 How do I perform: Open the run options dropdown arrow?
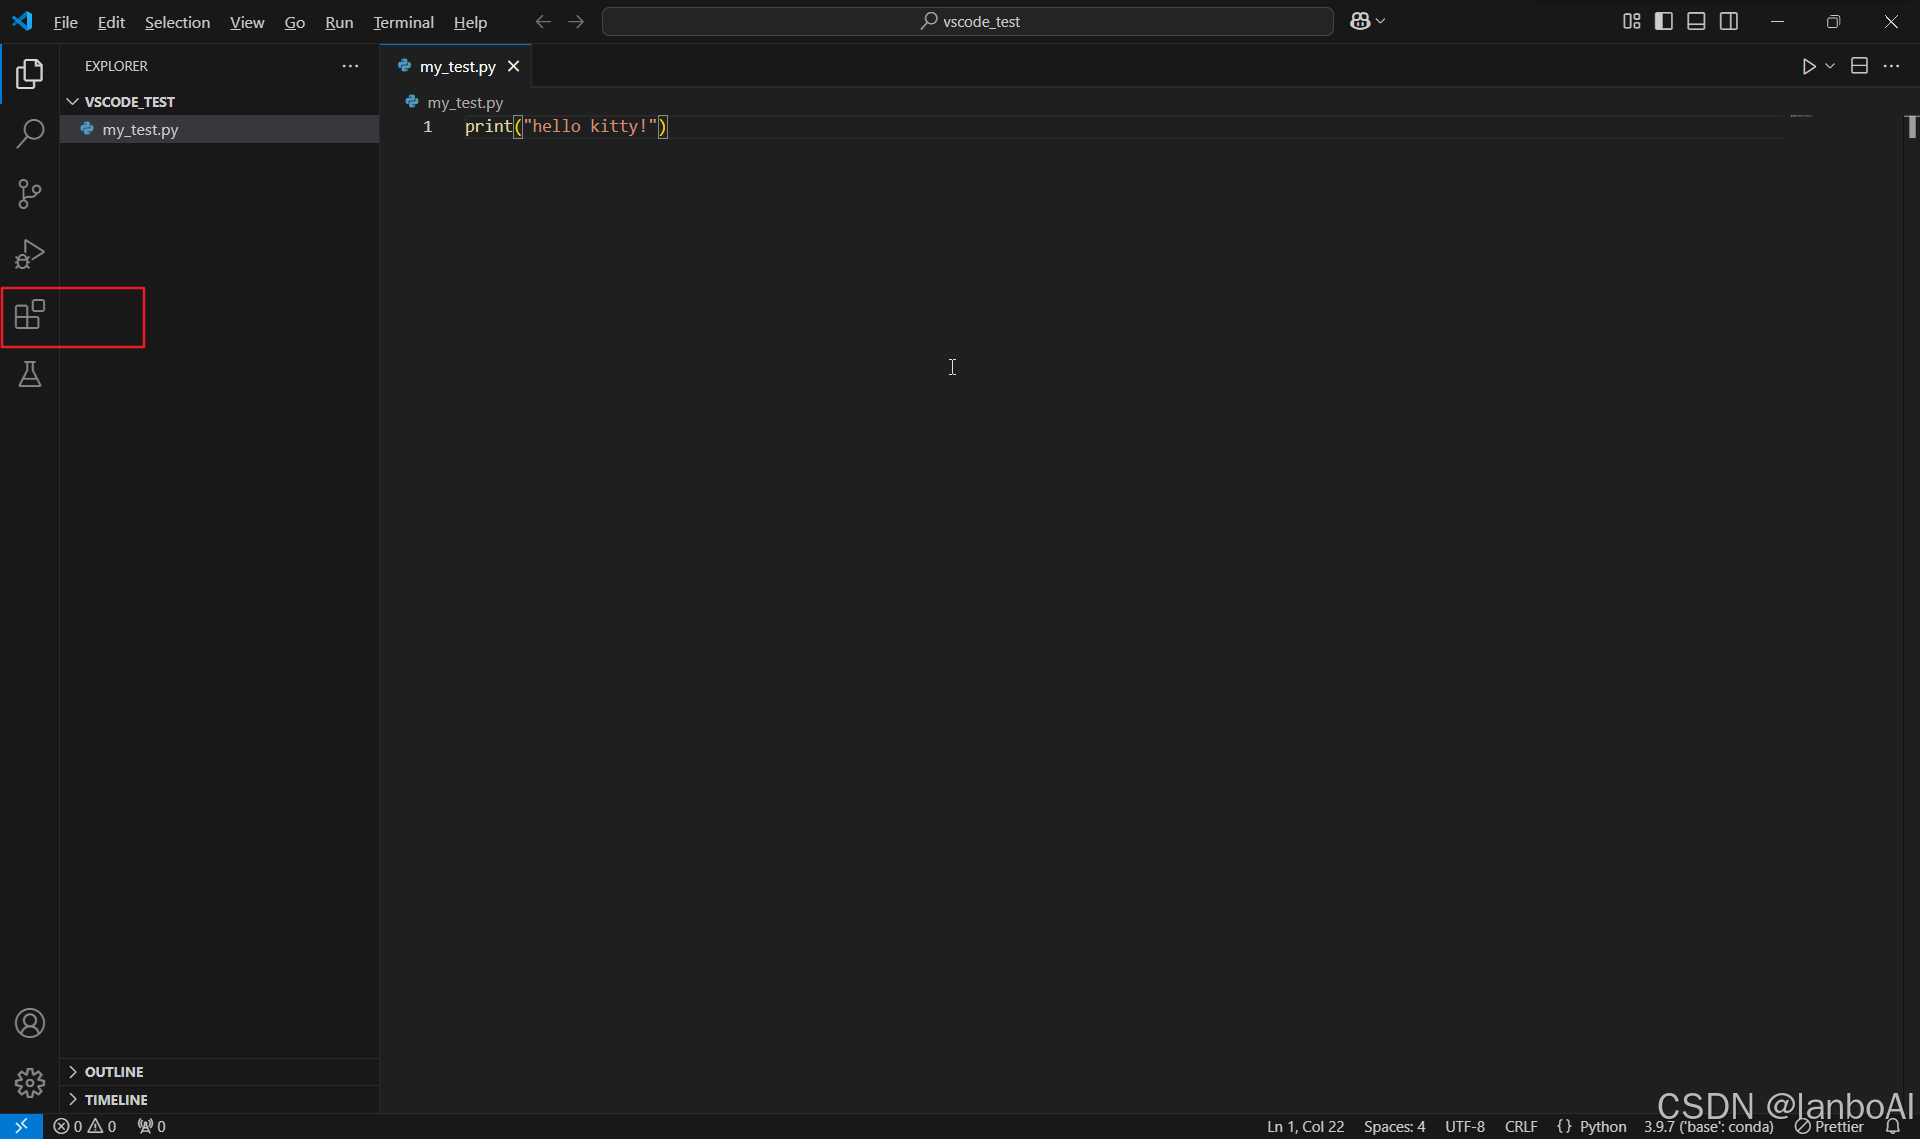coord(1830,66)
